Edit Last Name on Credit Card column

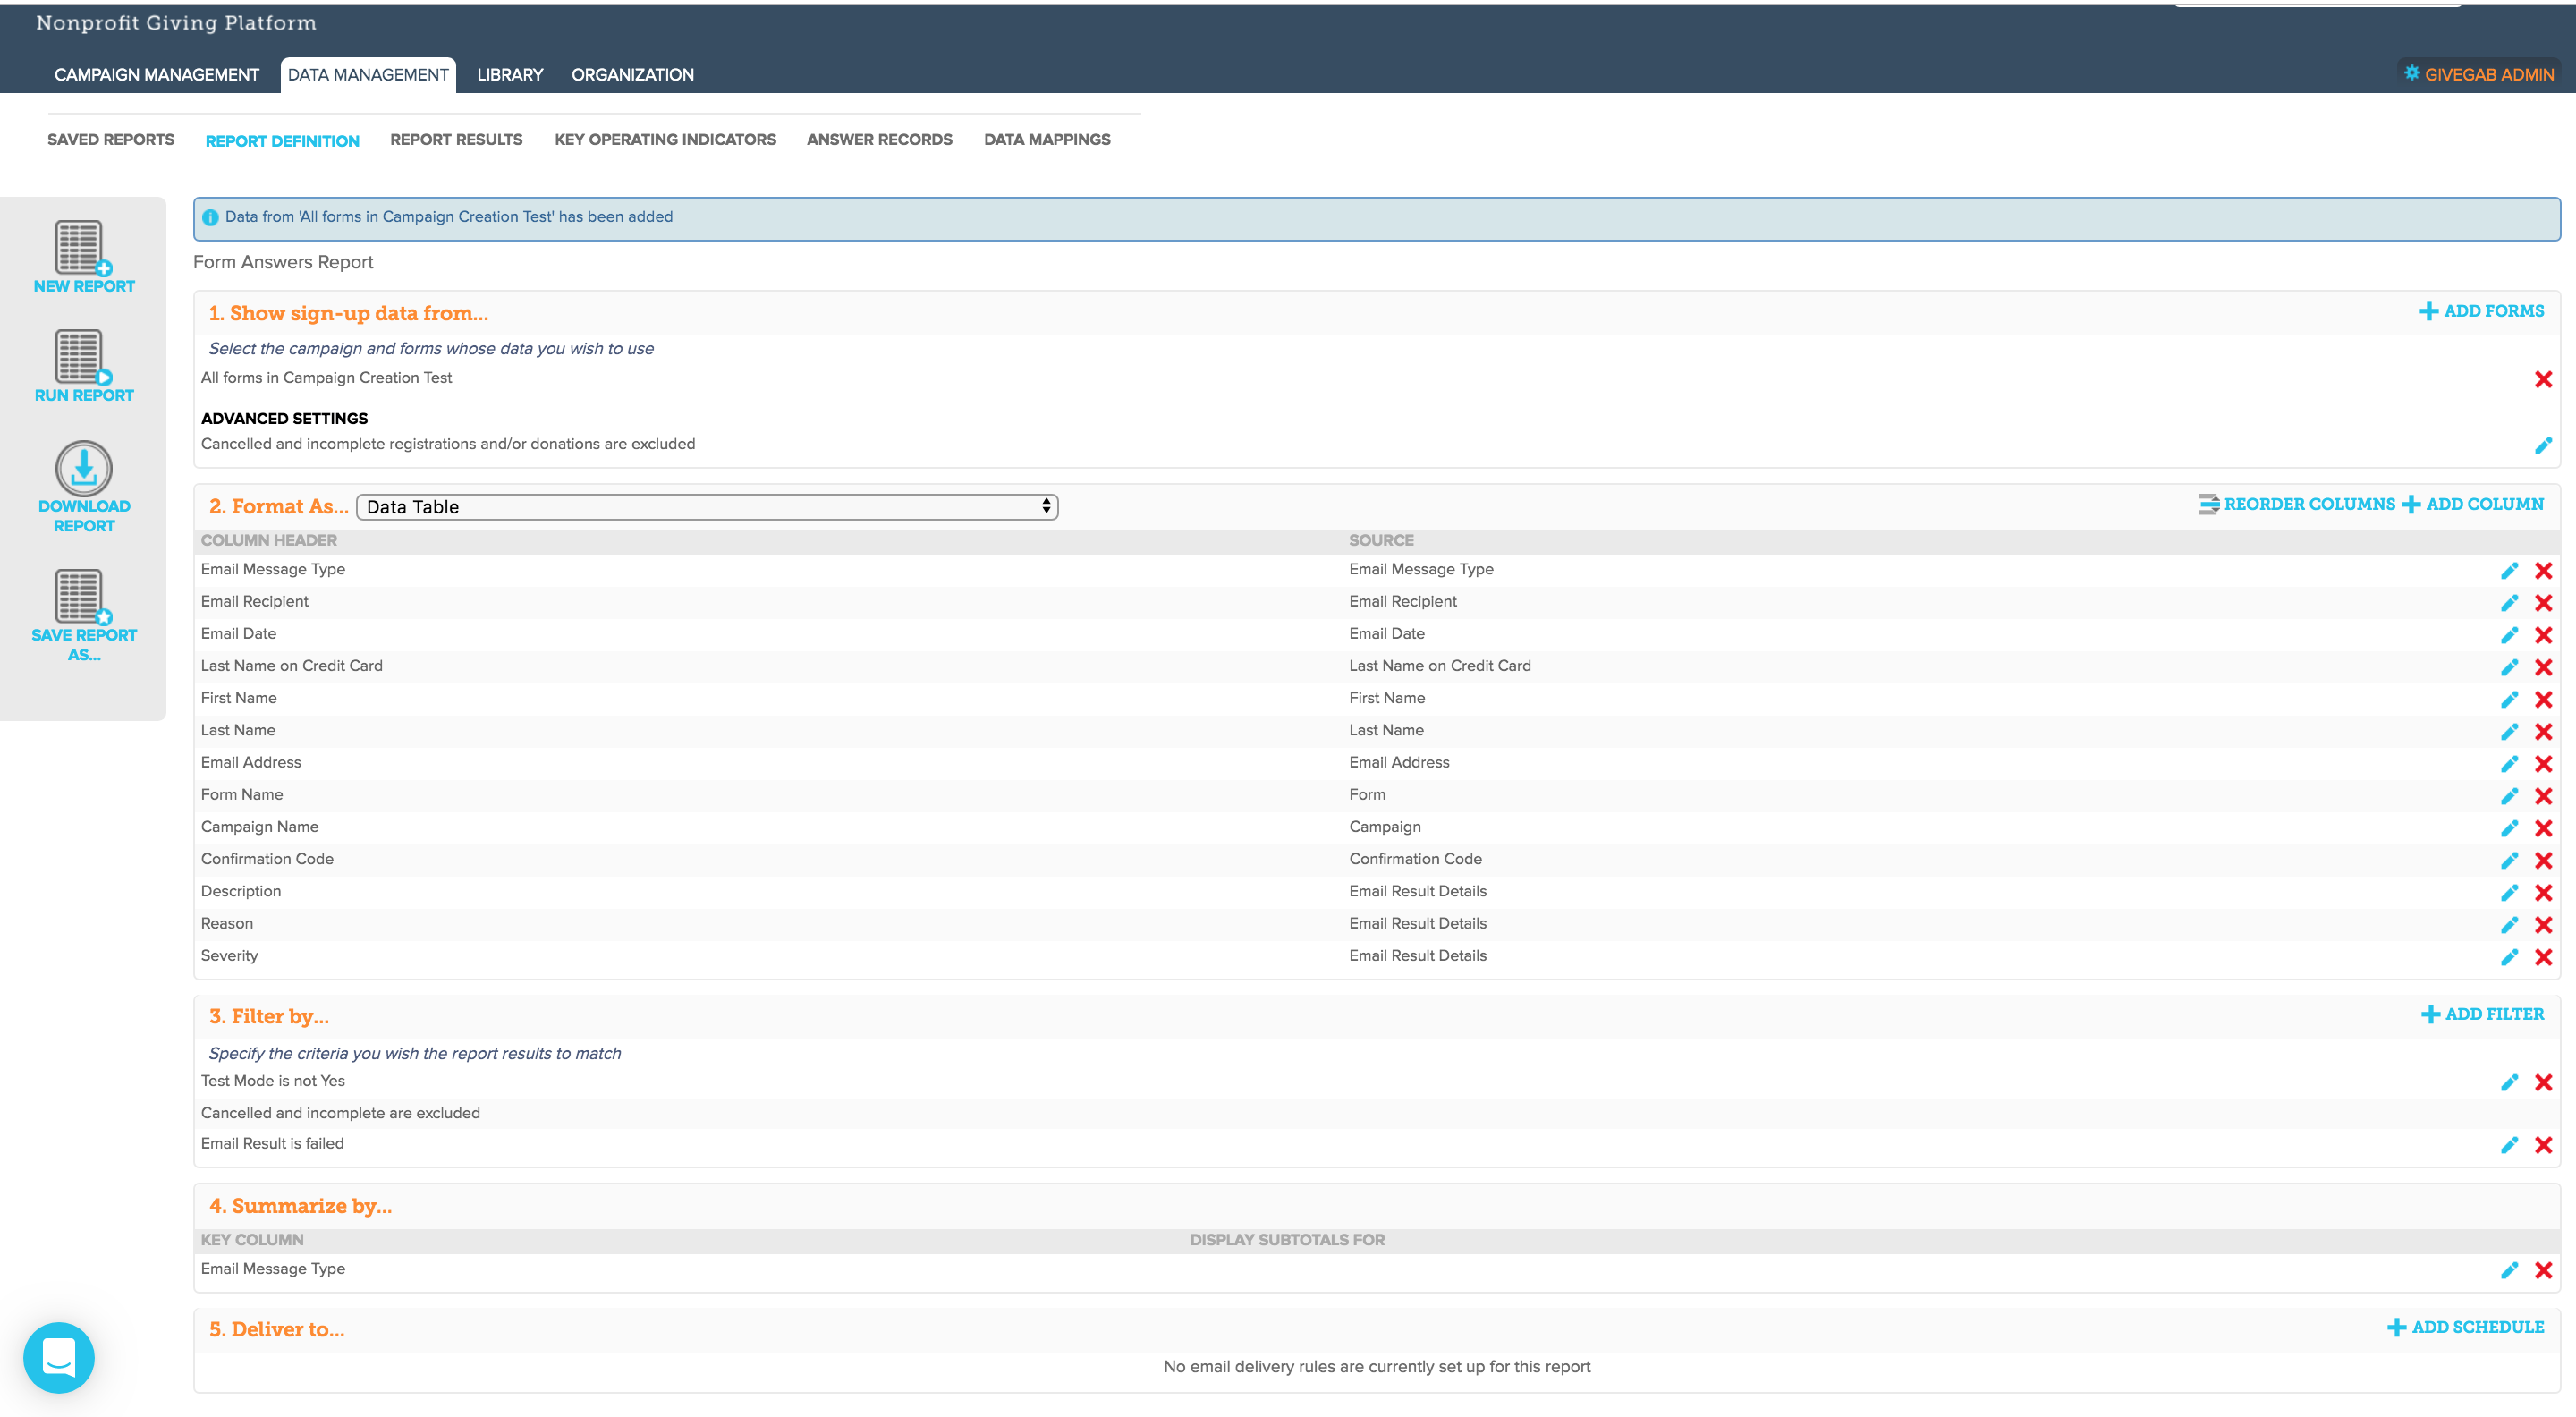pyautogui.click(x=2509, y=666)
